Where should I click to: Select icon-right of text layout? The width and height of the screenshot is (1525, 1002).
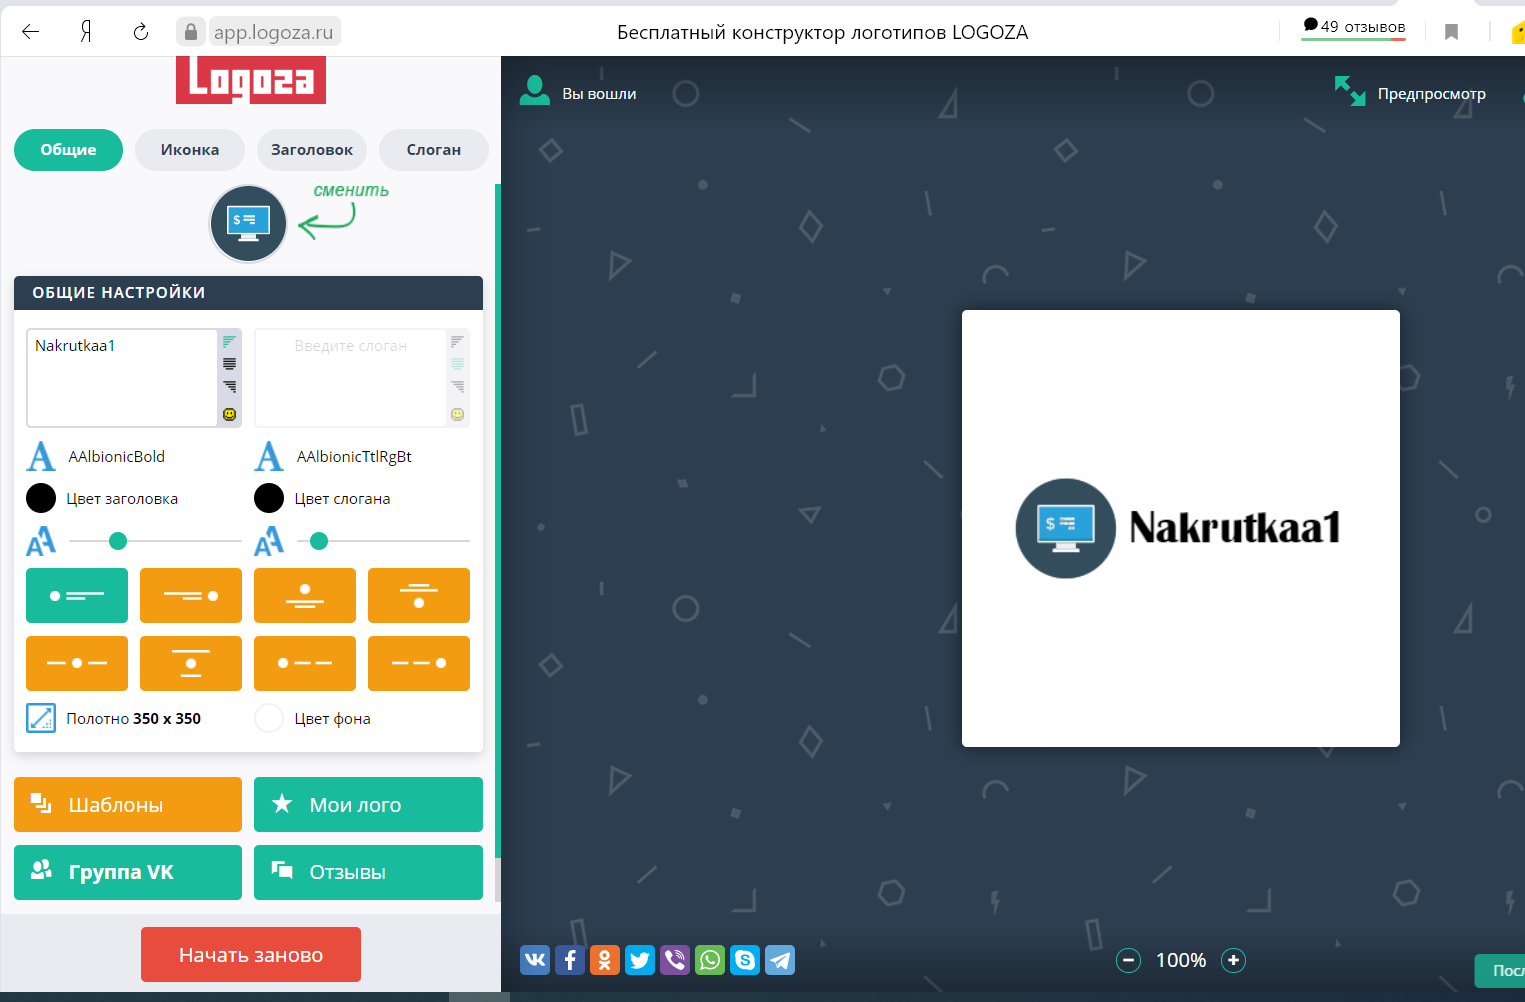pos(191,596)
